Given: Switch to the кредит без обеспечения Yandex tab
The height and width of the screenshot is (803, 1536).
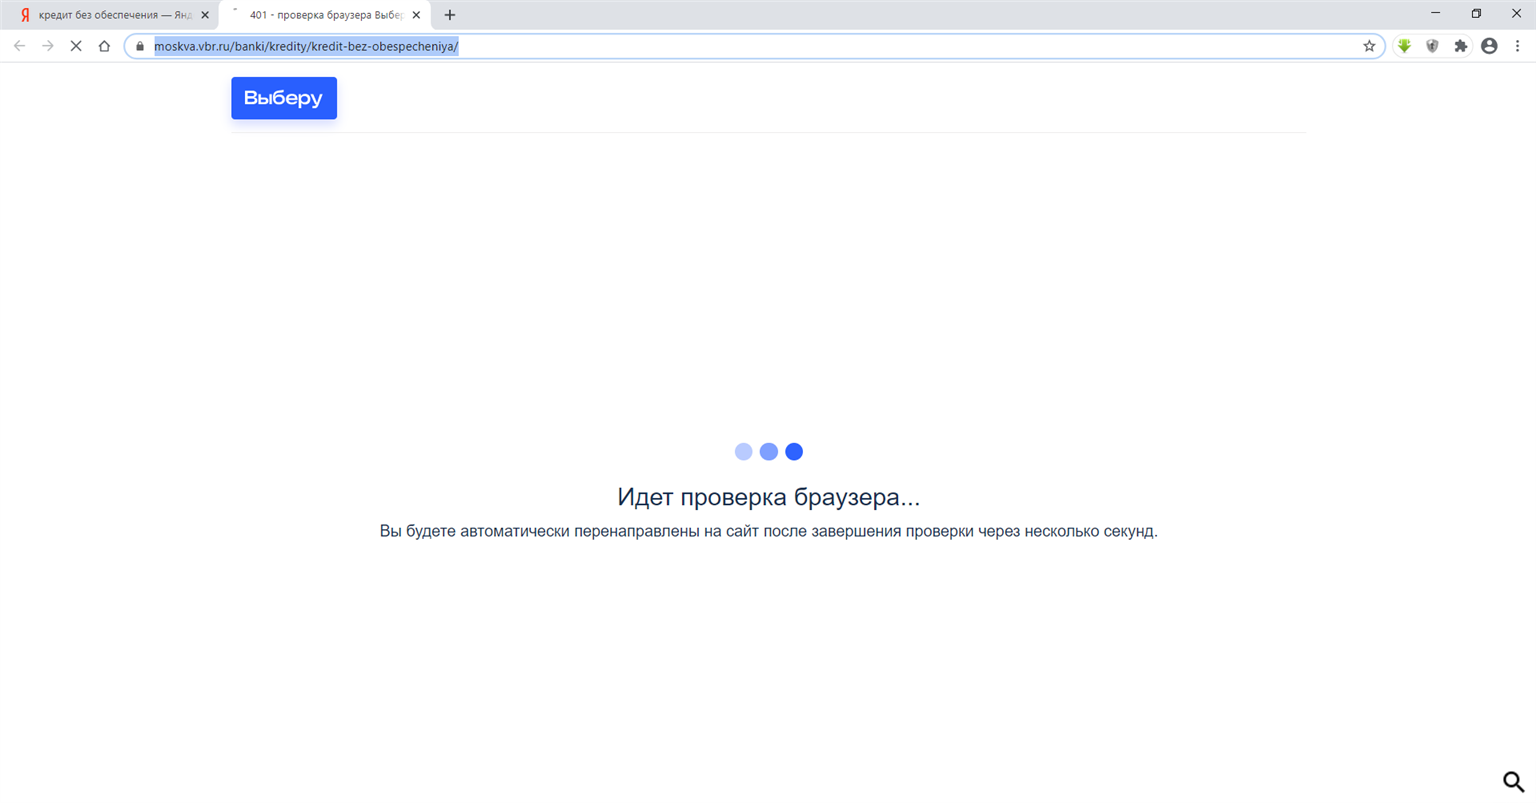Looking at the screenshot, I should click(110, 15).
